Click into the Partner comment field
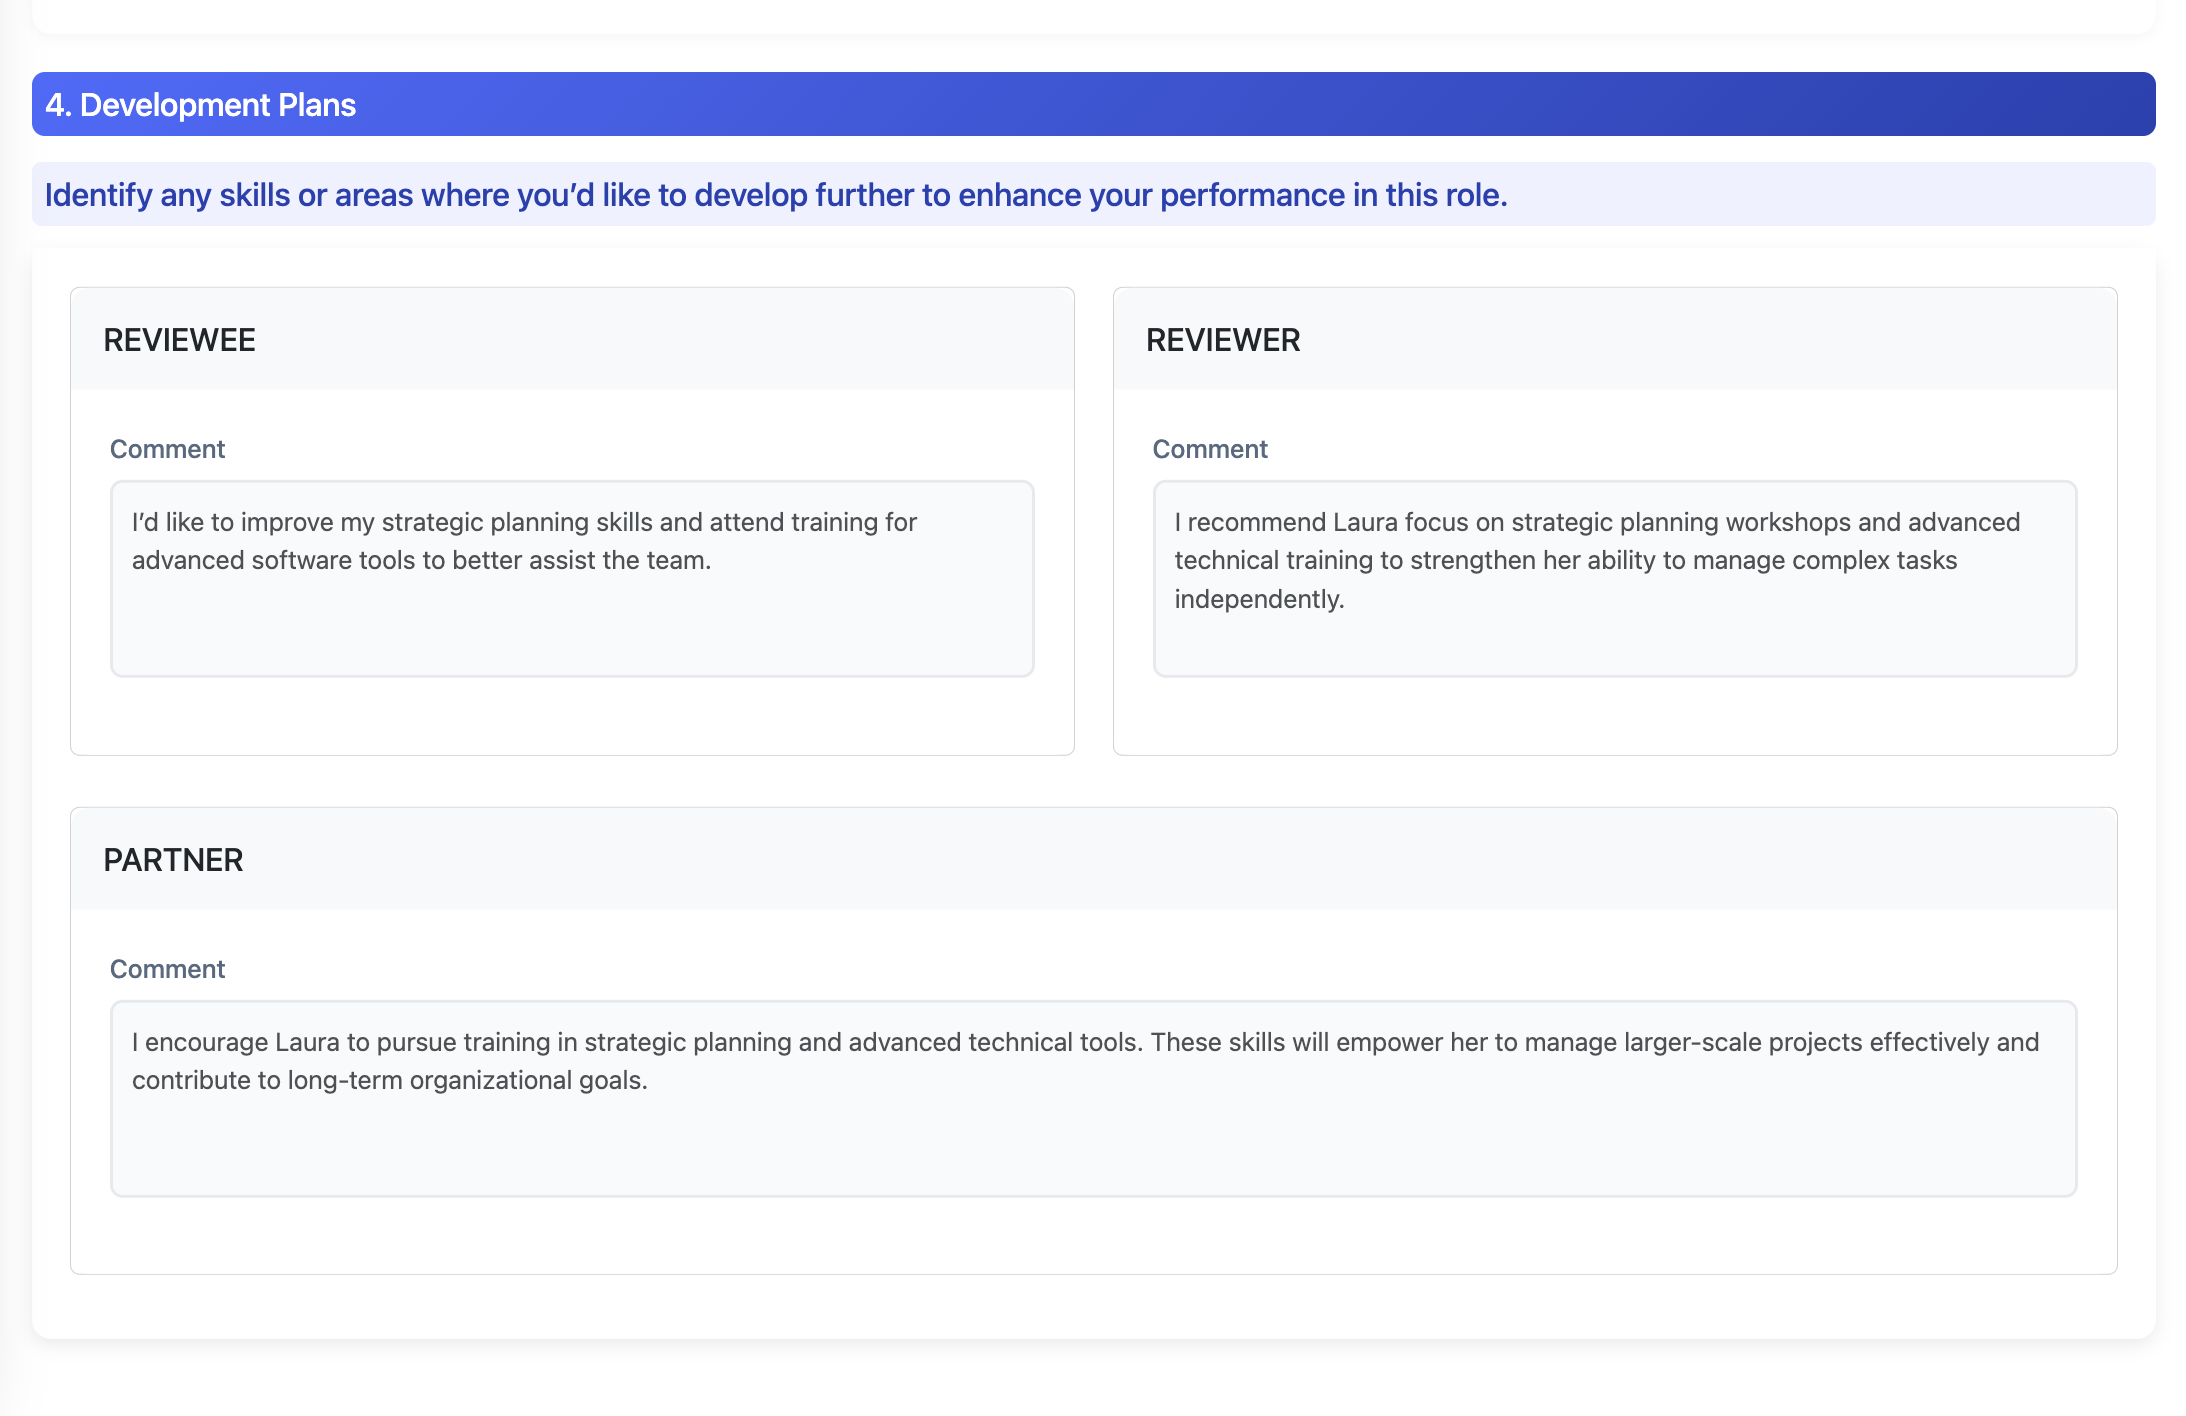The image size is (2186, 1416). (1093, 1098)
